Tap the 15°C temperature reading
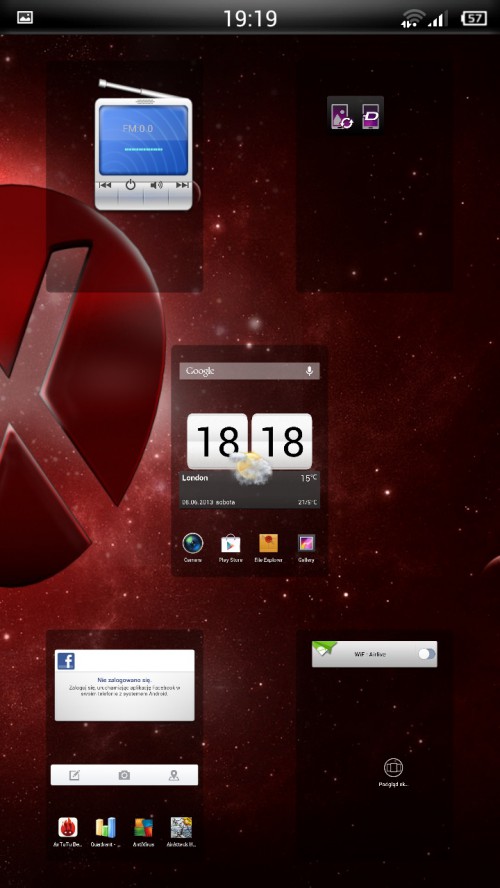500x888 pixels. (309, 478)
